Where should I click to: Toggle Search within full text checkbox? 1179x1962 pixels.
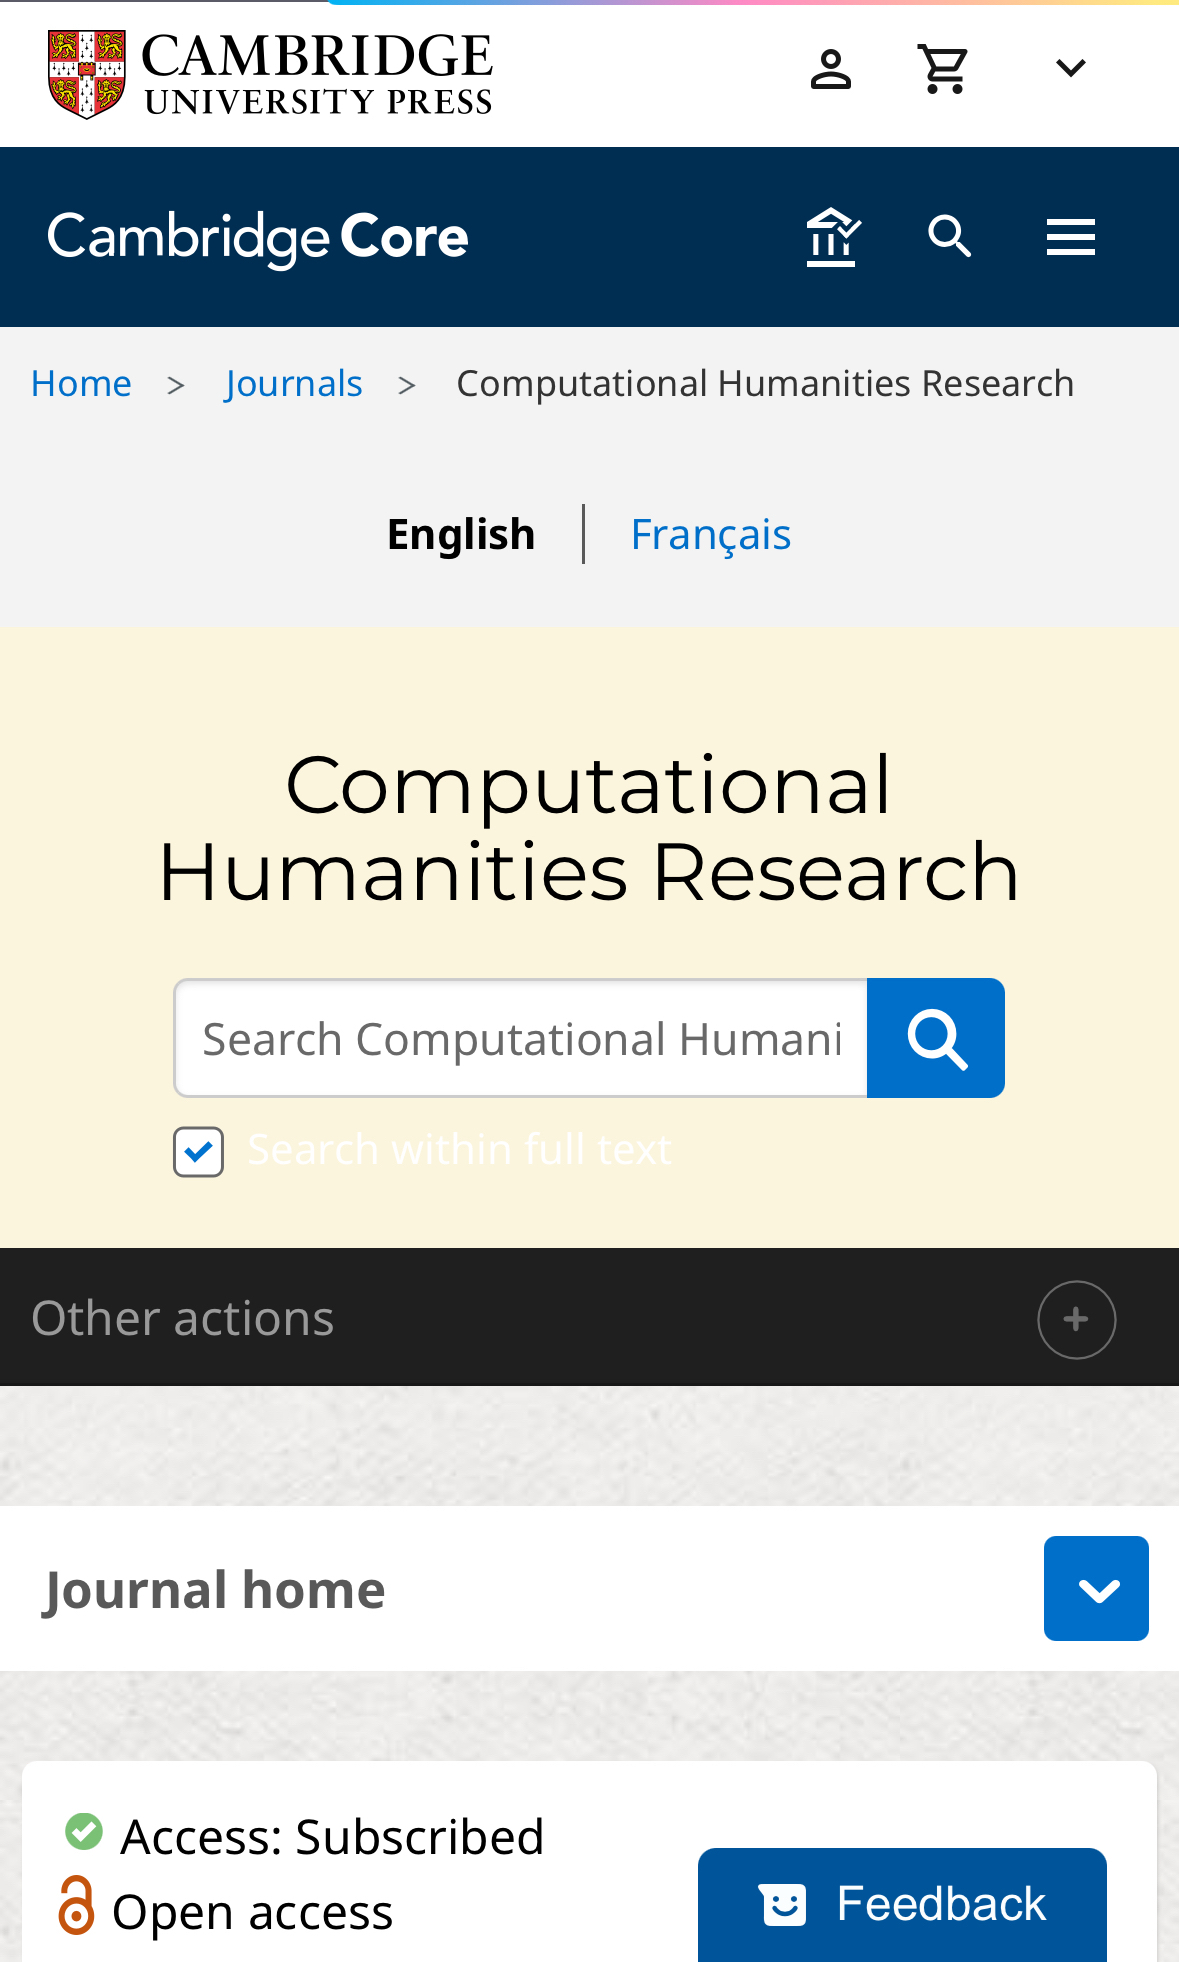(x=198, y=1151)
